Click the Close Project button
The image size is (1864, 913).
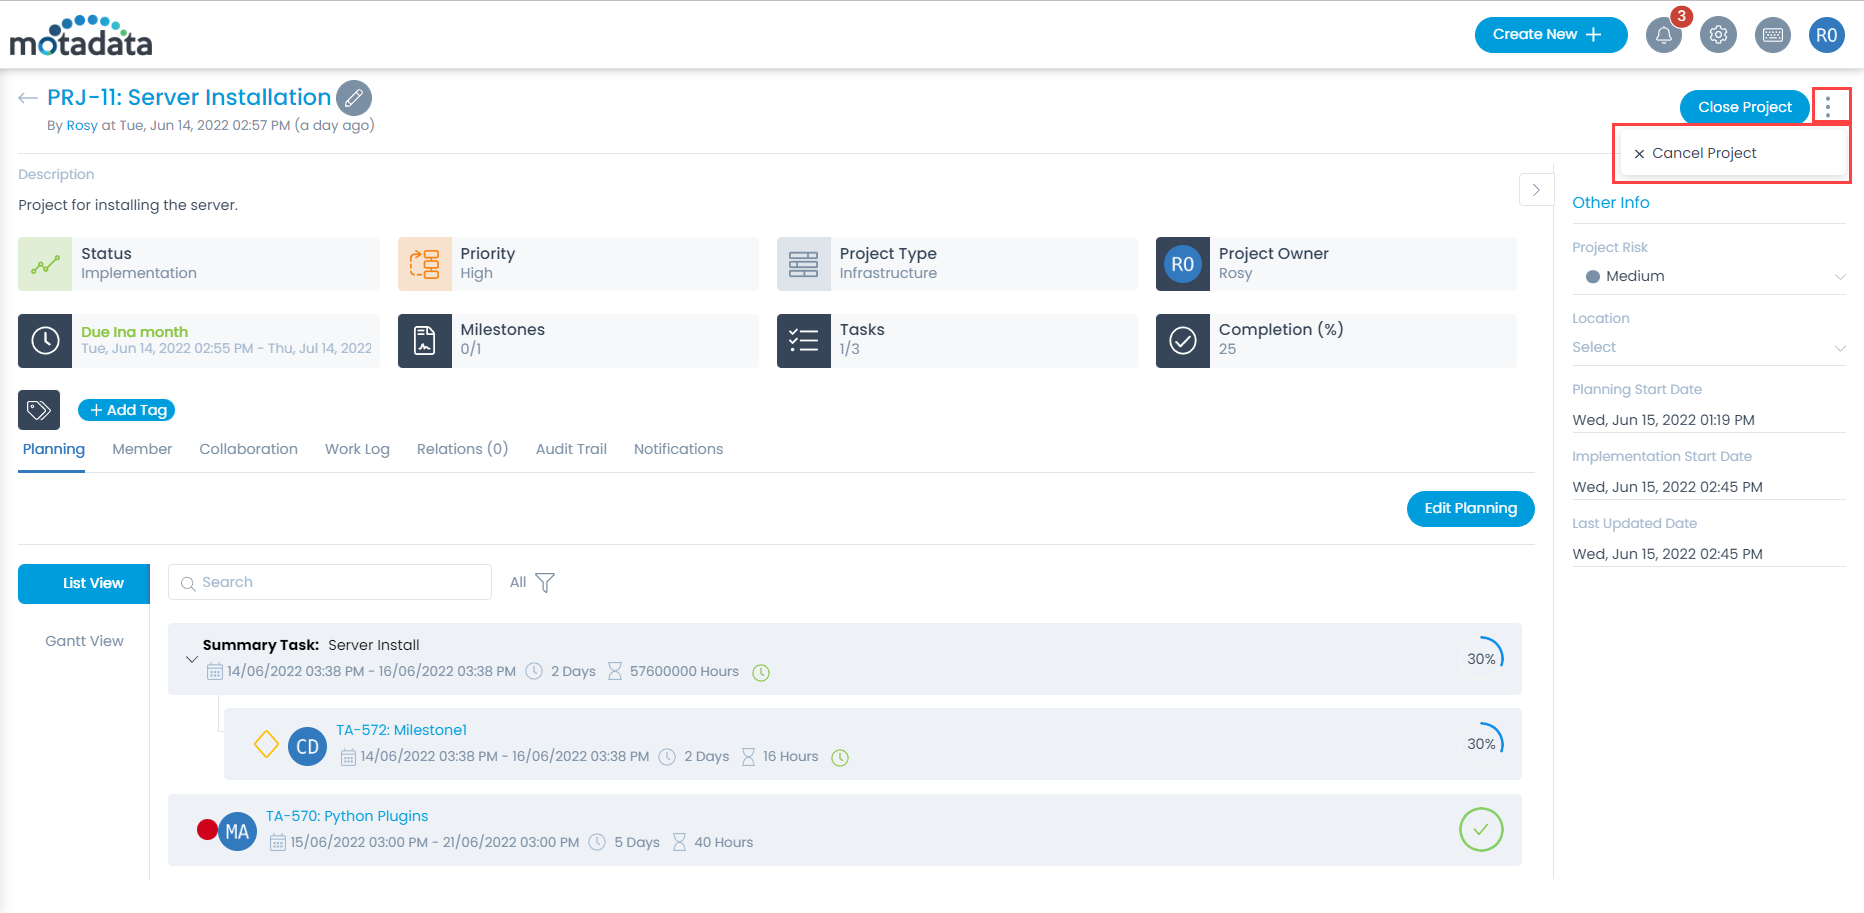click(1744, 107)
